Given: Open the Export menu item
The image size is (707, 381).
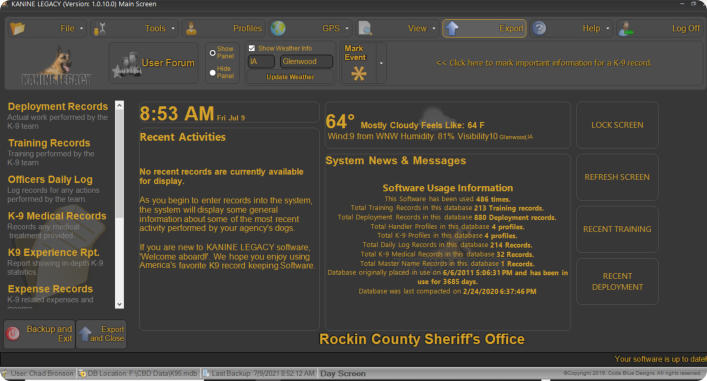Looking at the screenshot, I should 484,28.
